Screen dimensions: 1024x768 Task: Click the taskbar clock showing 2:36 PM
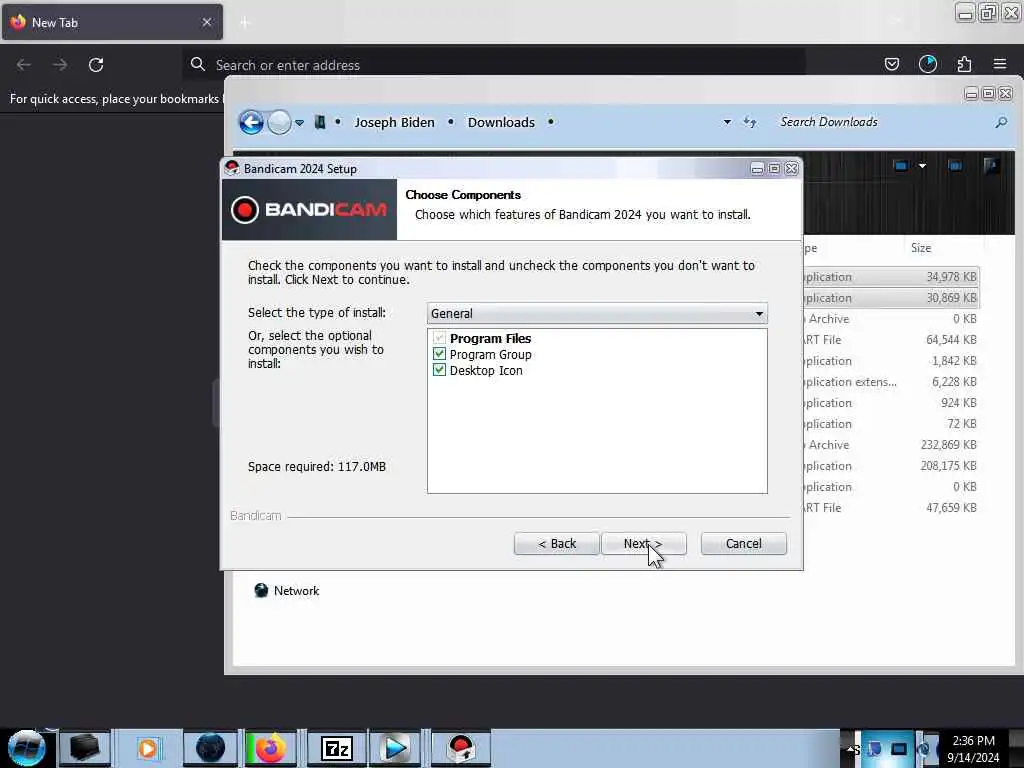(973, 749)
